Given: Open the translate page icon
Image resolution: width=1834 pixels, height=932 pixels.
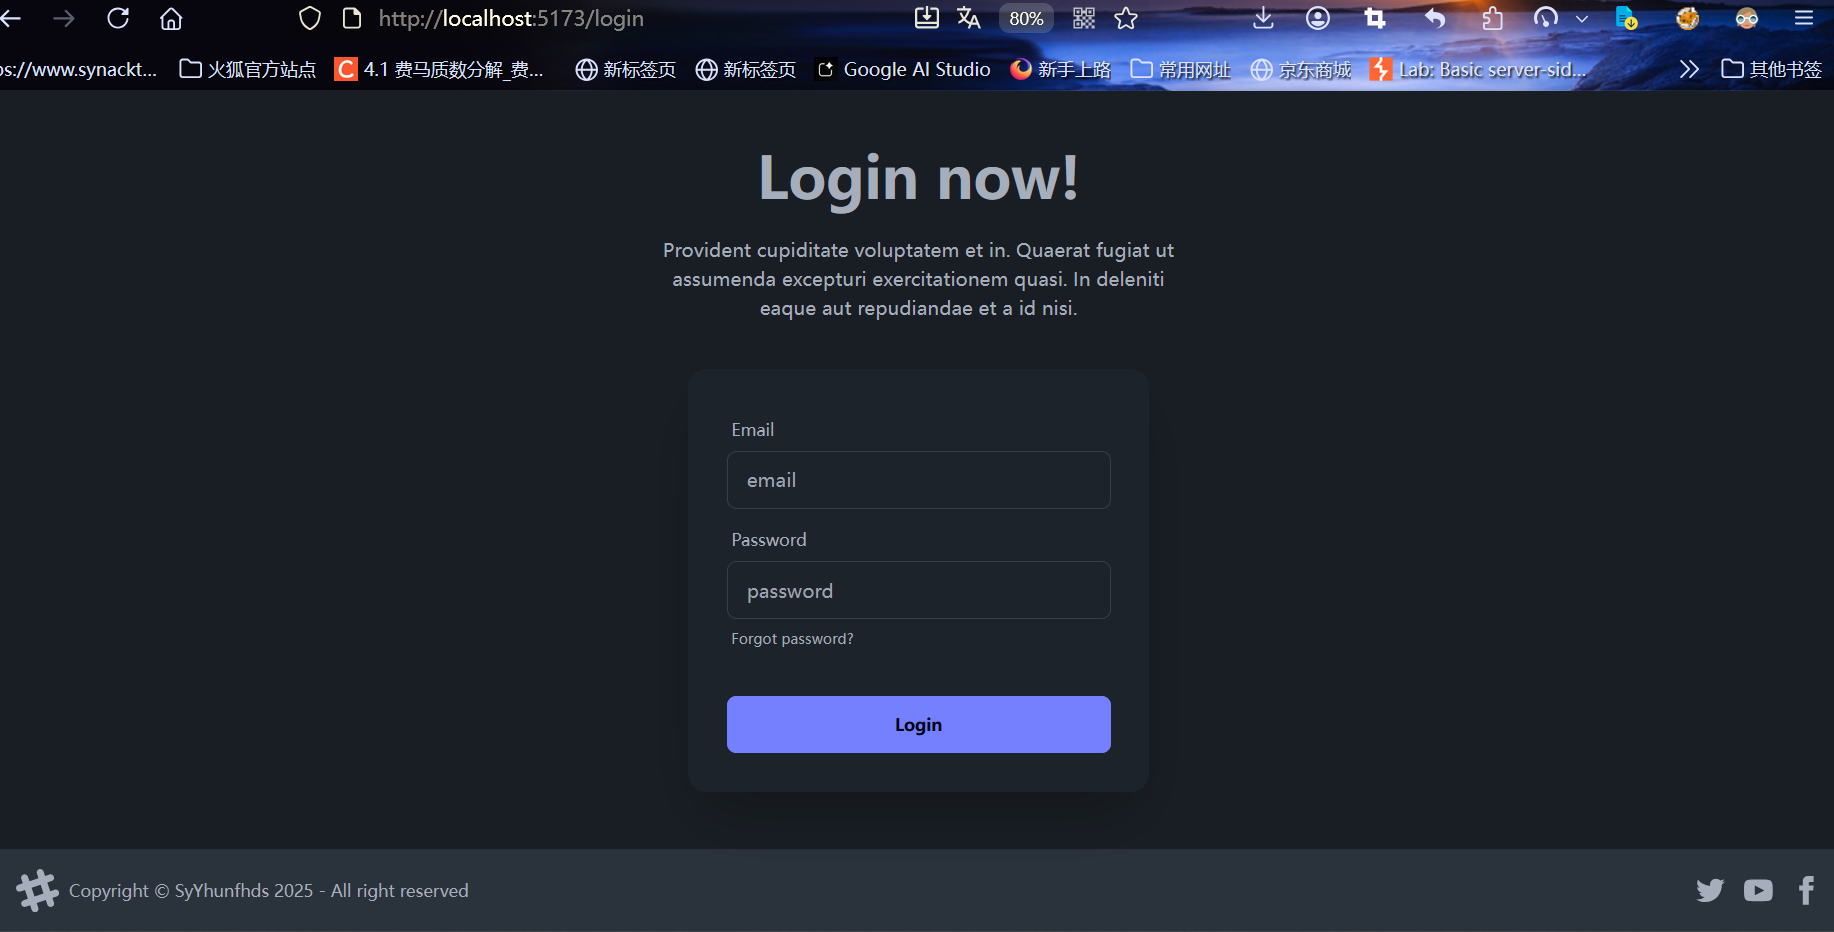Looking at the screenshot, I should [x=968, y=18].
